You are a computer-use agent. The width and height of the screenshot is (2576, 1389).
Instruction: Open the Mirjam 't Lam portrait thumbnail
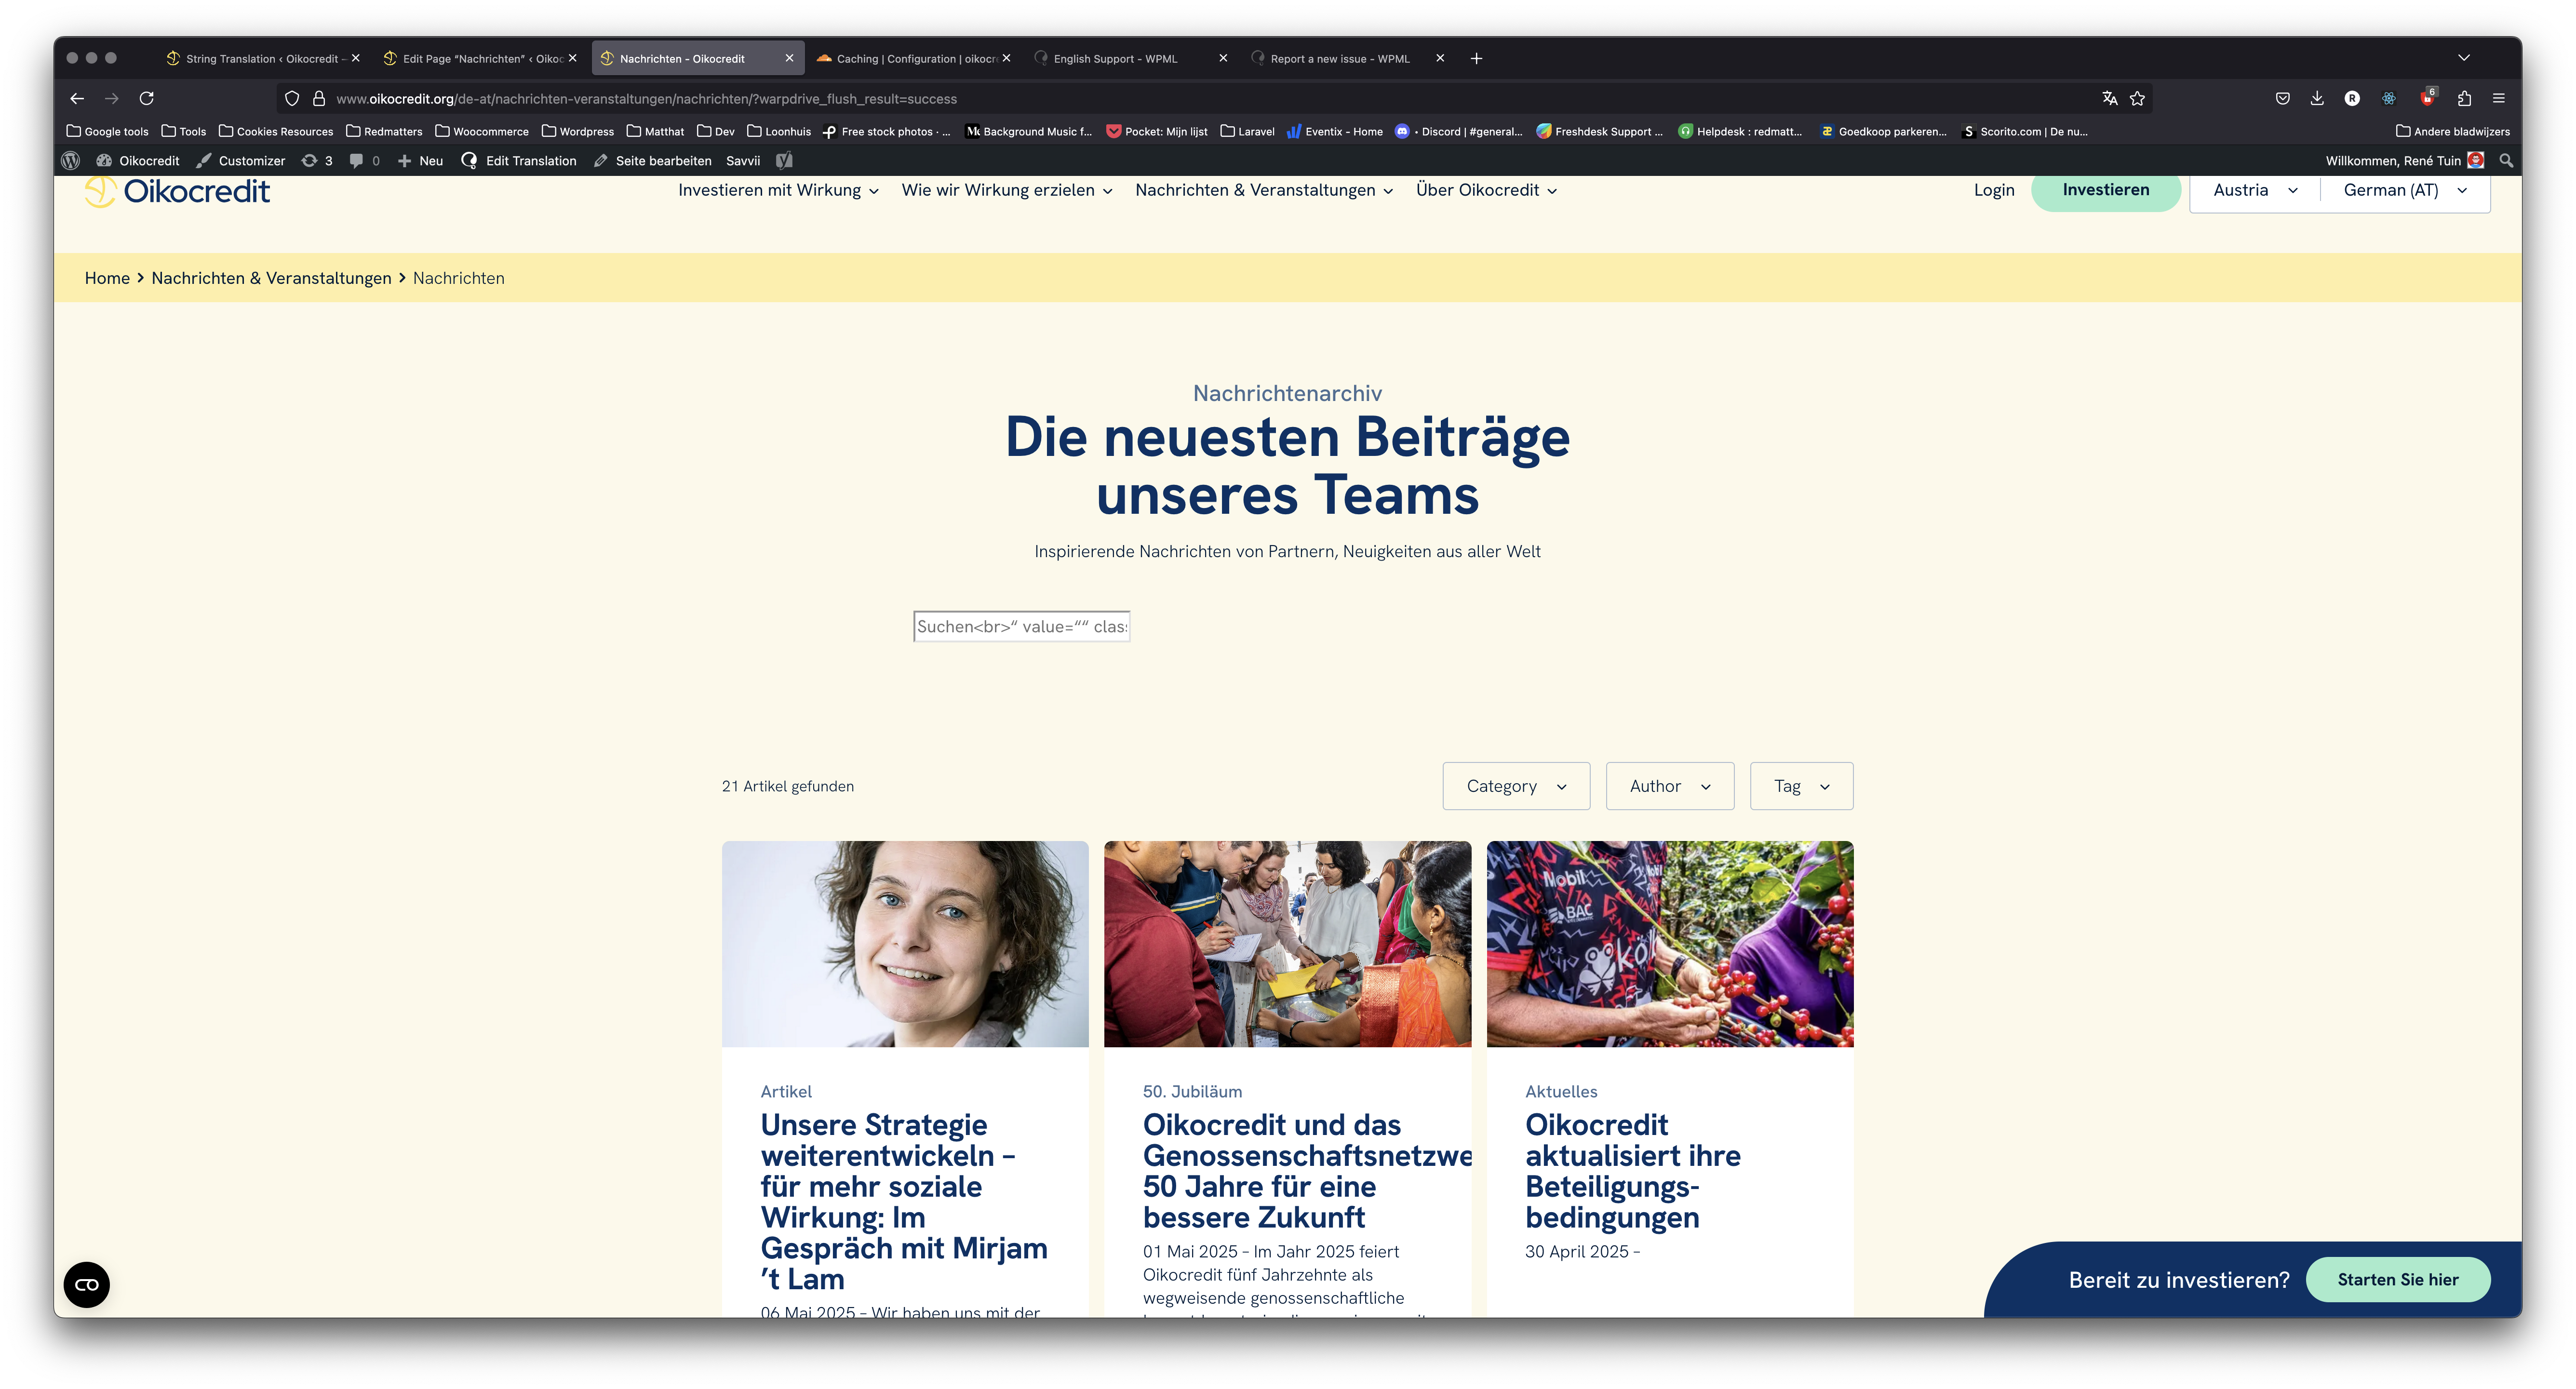click(905, 944)
